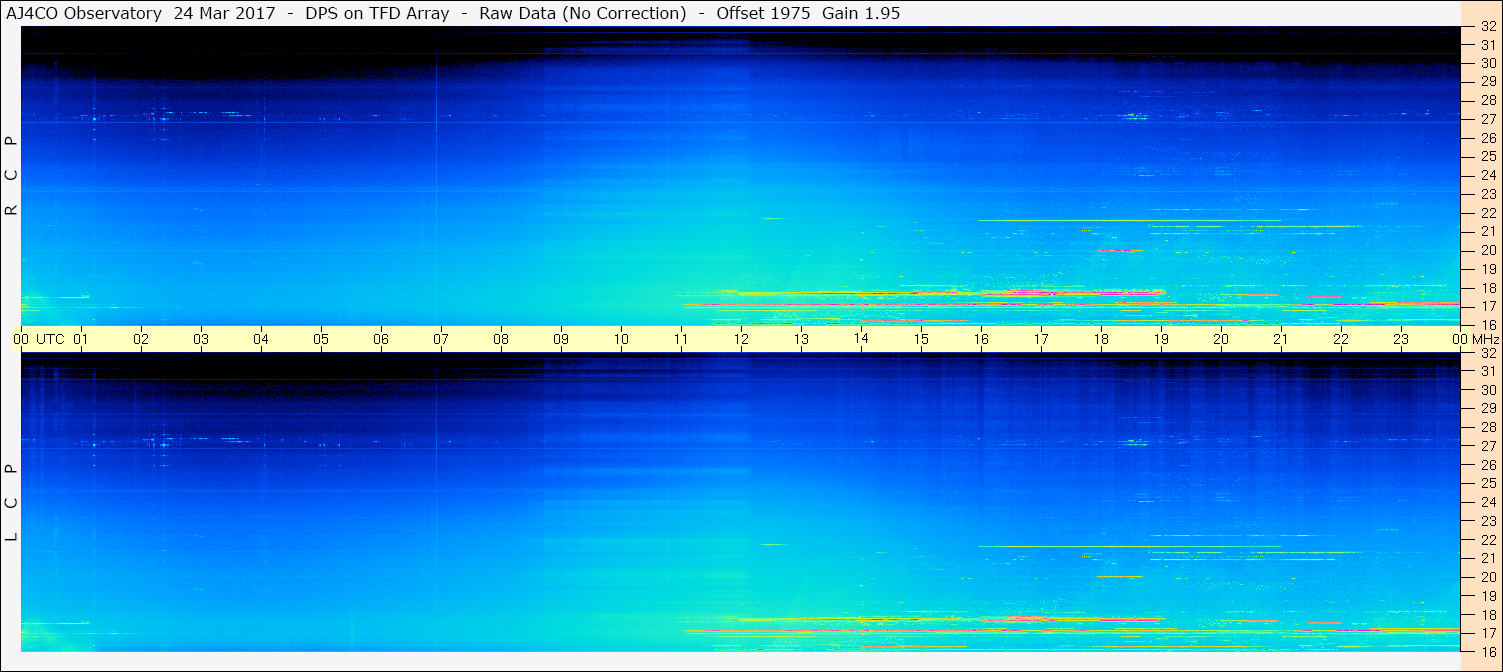Select the 16 MHz label on LCP scale
Image resolution: width=1503 pixels, height=672 pixels.
point(1487,651)
